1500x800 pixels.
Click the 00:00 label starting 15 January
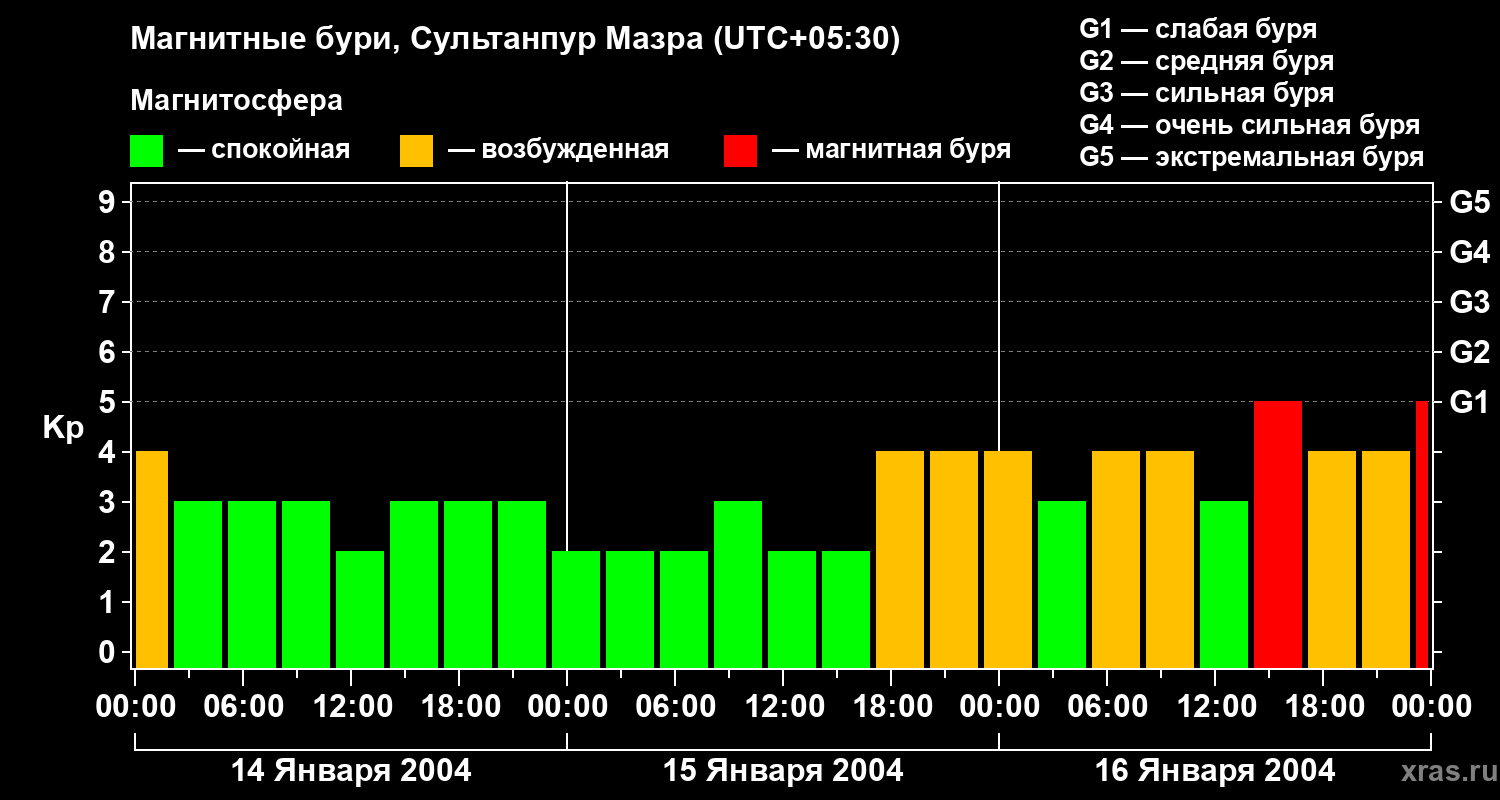coord(569,706)
